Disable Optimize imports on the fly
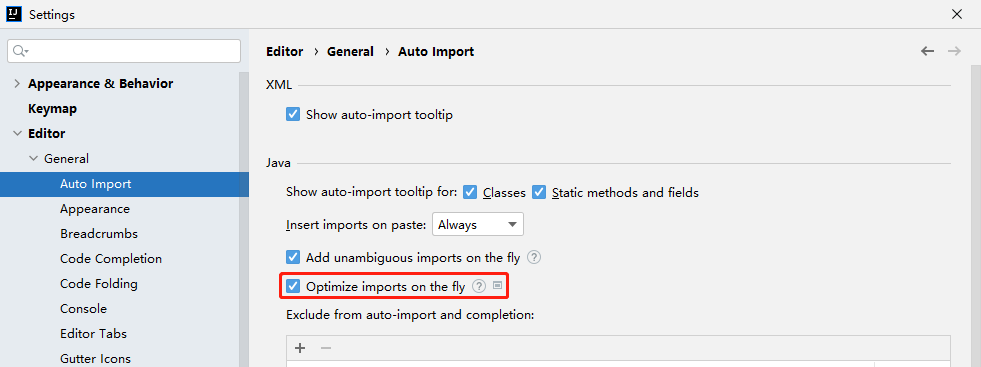Screen dimensions: 981x367 tap(293, 286)
